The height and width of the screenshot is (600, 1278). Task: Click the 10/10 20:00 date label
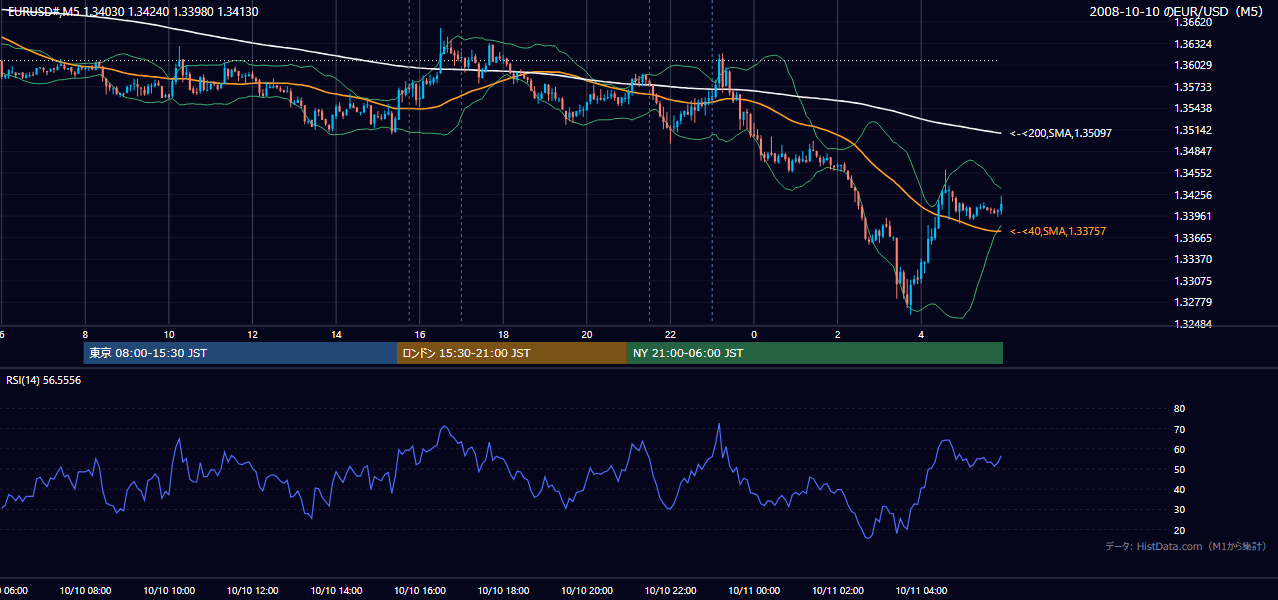pos(587,591)
